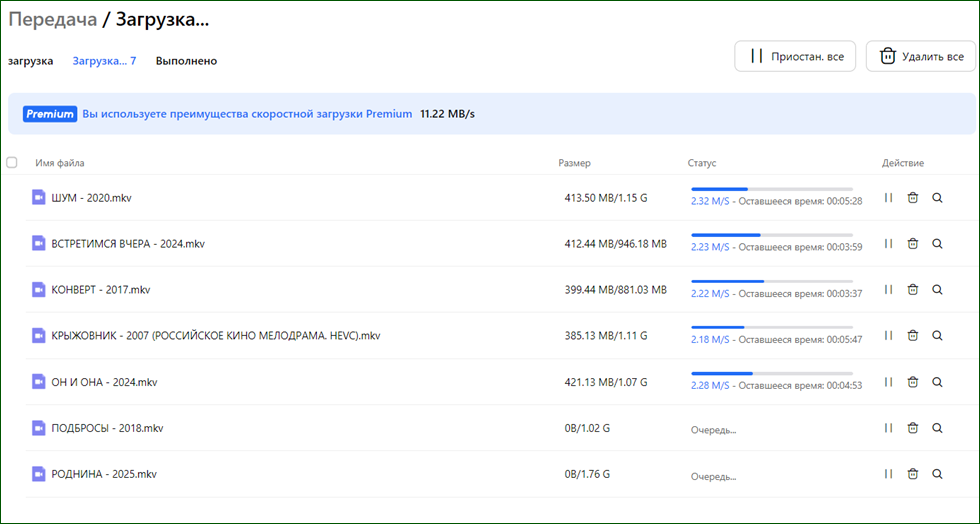Open the Выполнено tab
Image resolution: width=980 pixels, height=524 pixels.
pos(186,61)
